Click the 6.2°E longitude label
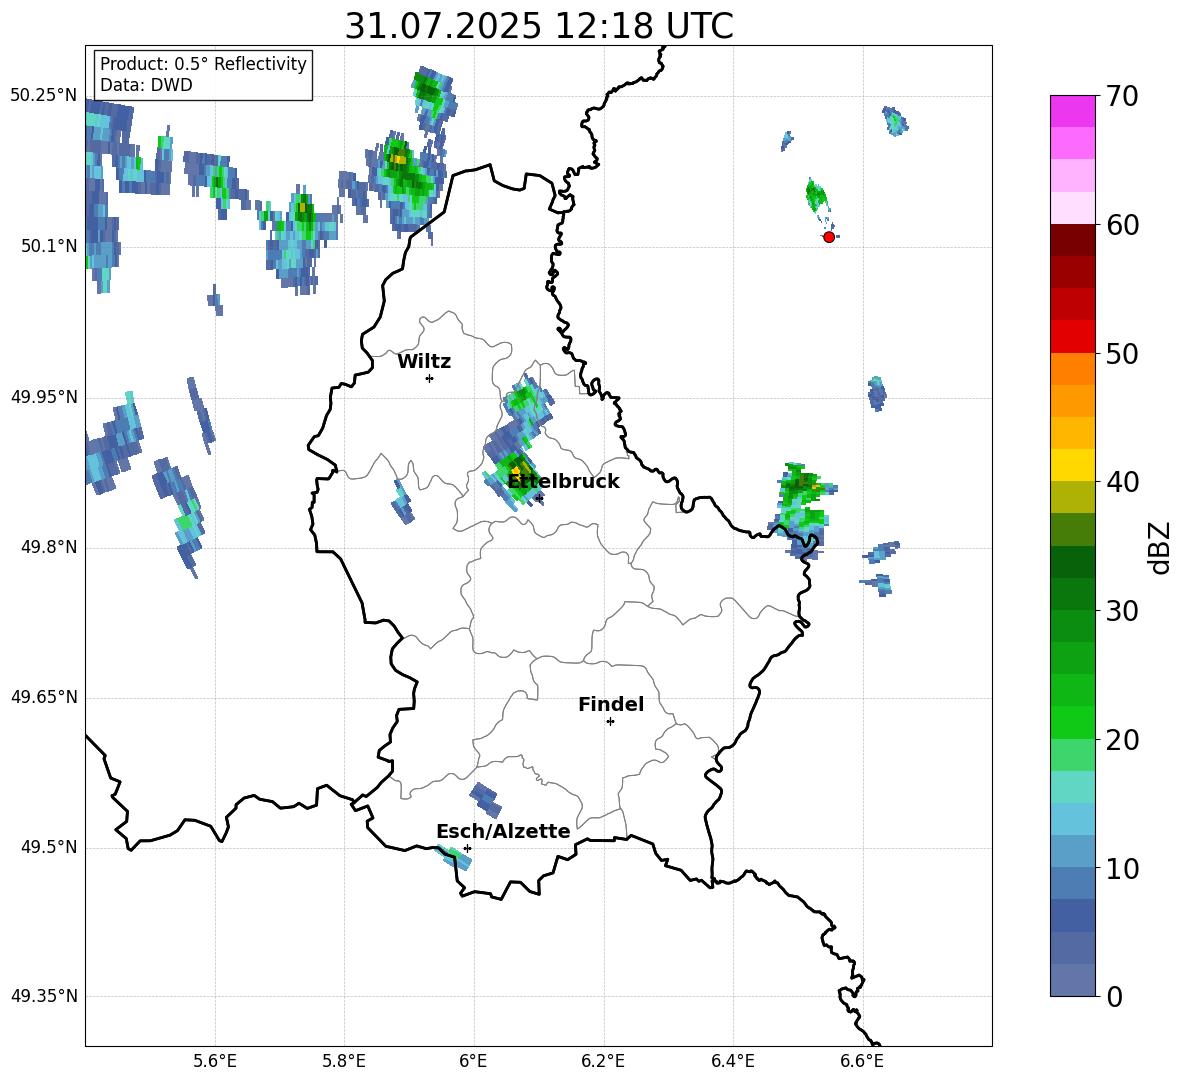 (x=603, y=1061)
